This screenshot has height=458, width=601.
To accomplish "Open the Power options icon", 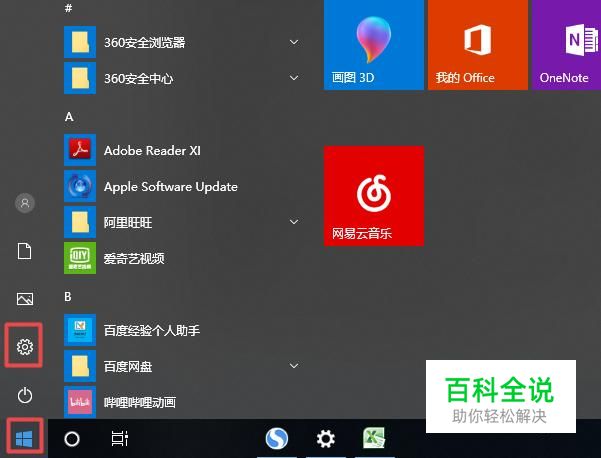I will (x=25, y=395).
